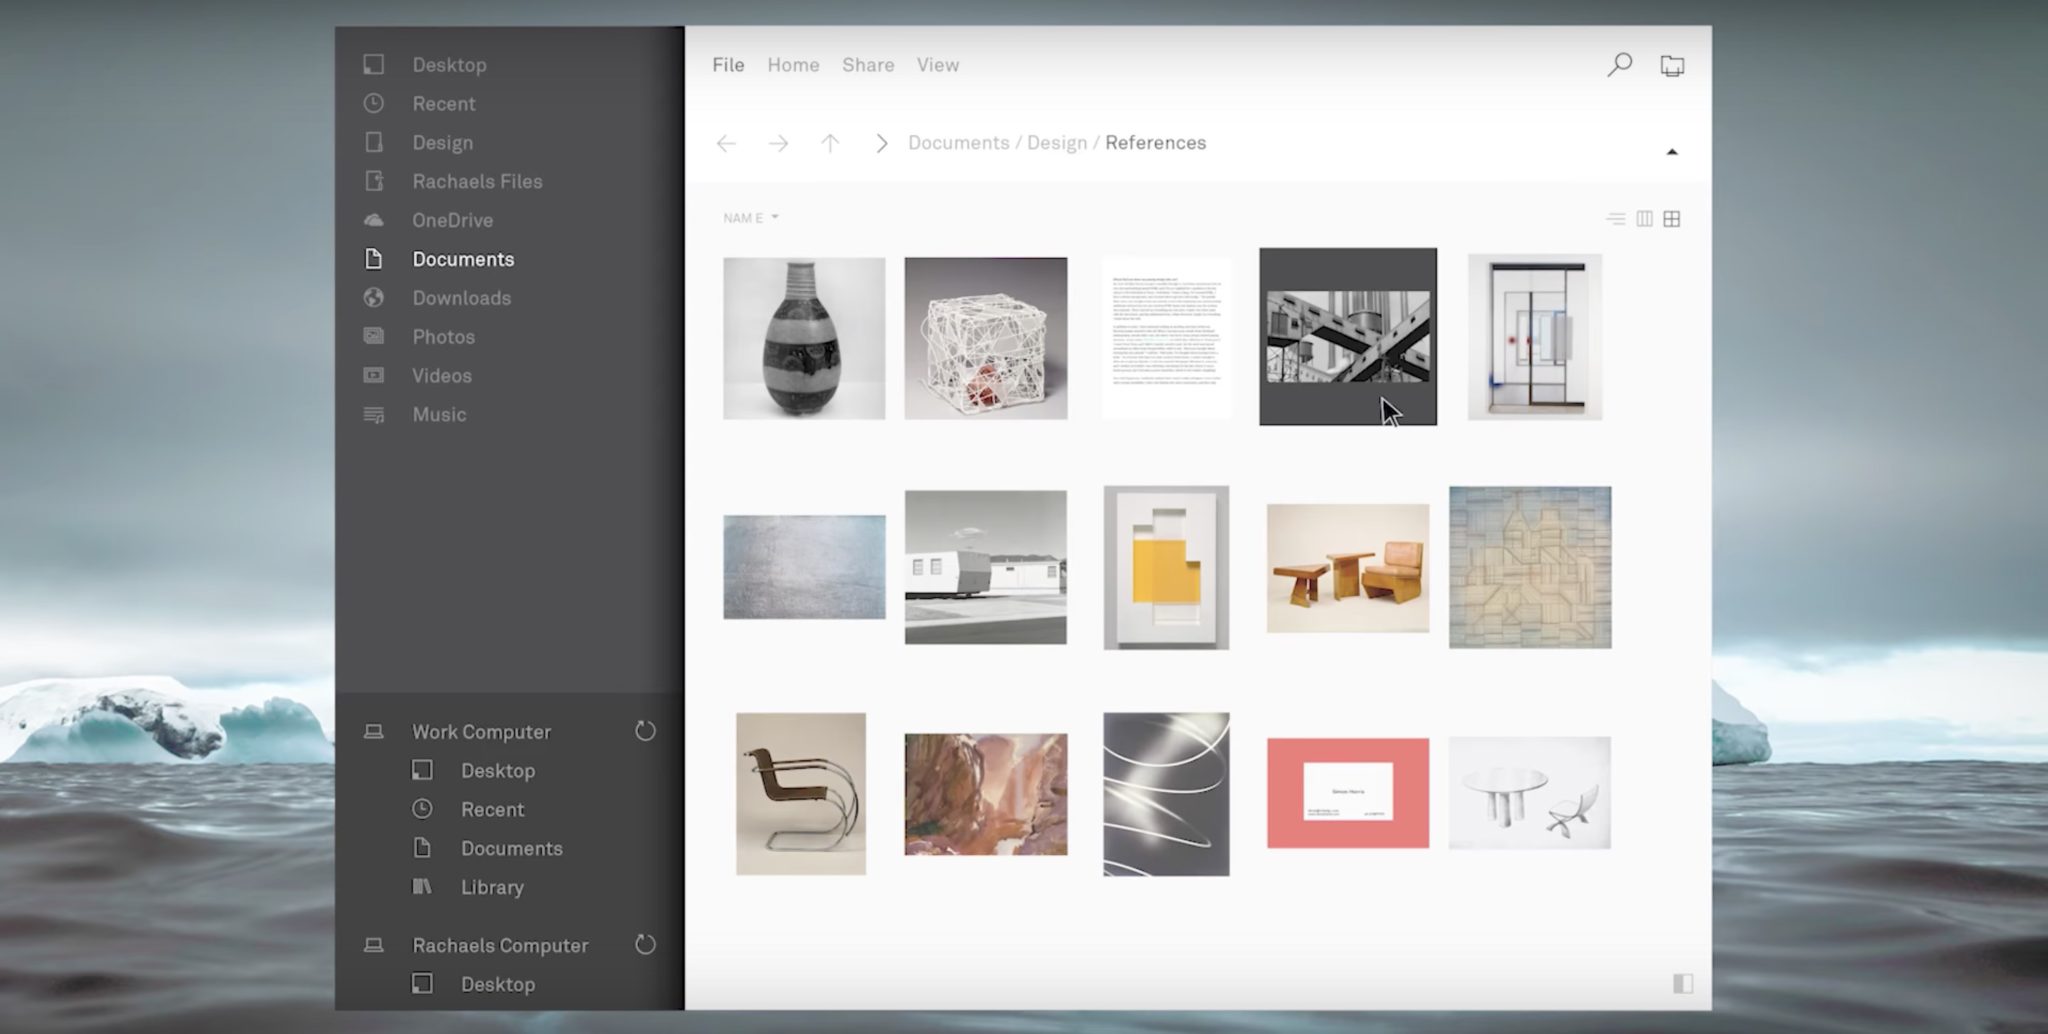This screenshot has height=1034, width=2048.
Task: Open the File menu
Action: [727, 65]
